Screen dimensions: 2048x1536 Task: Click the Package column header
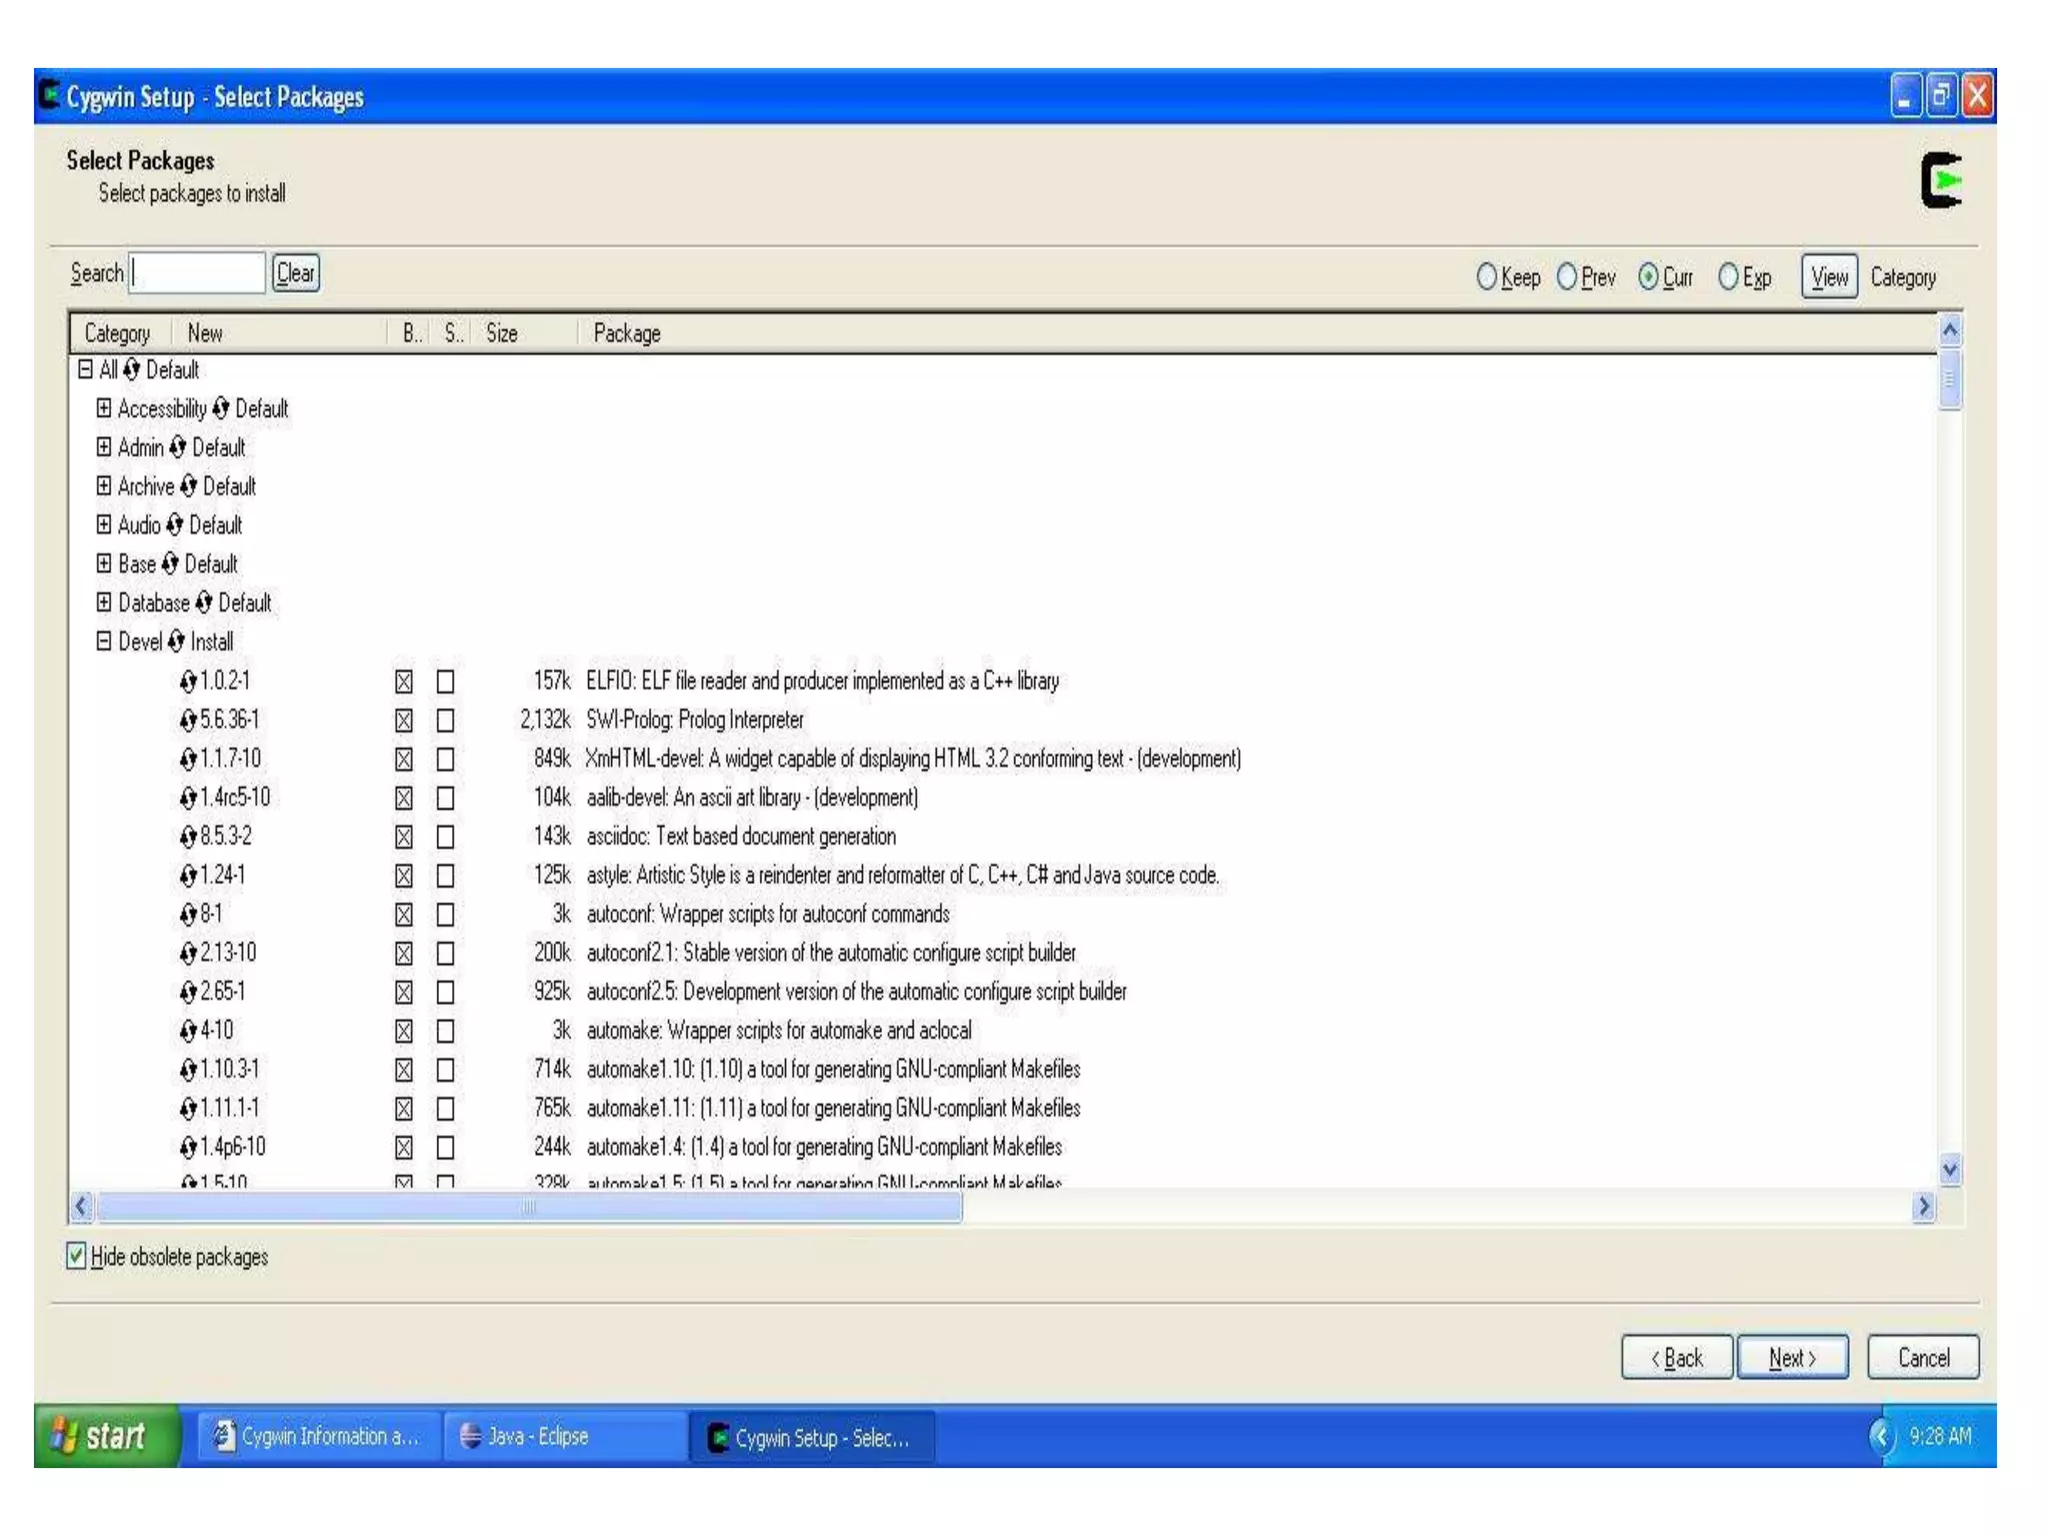[x=626, y=333]
